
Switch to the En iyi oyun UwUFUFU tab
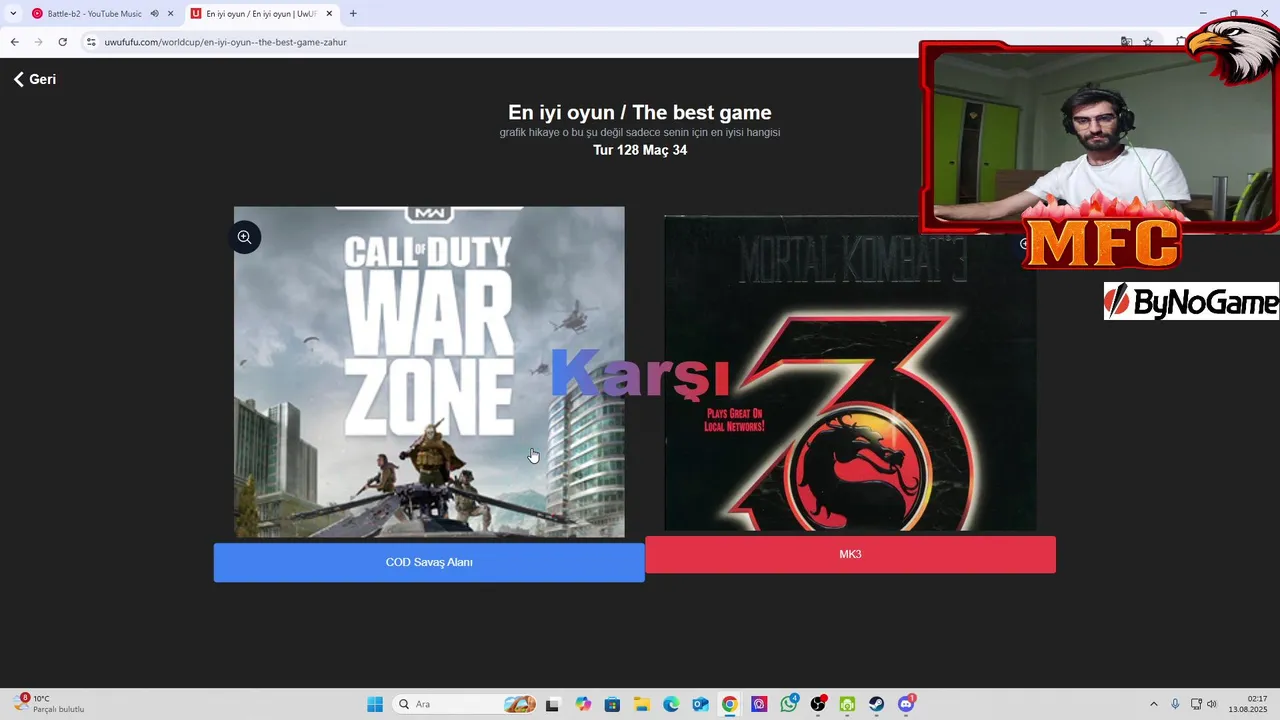(261, 14)
